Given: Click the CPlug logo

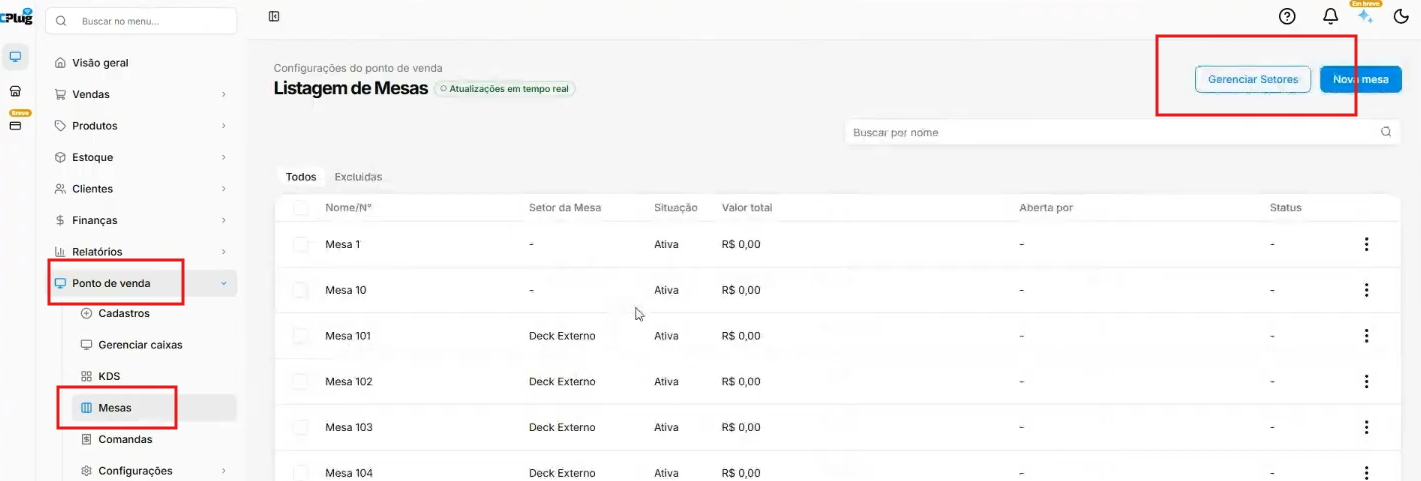Looking at the screenshot, I should pos(16,16).
